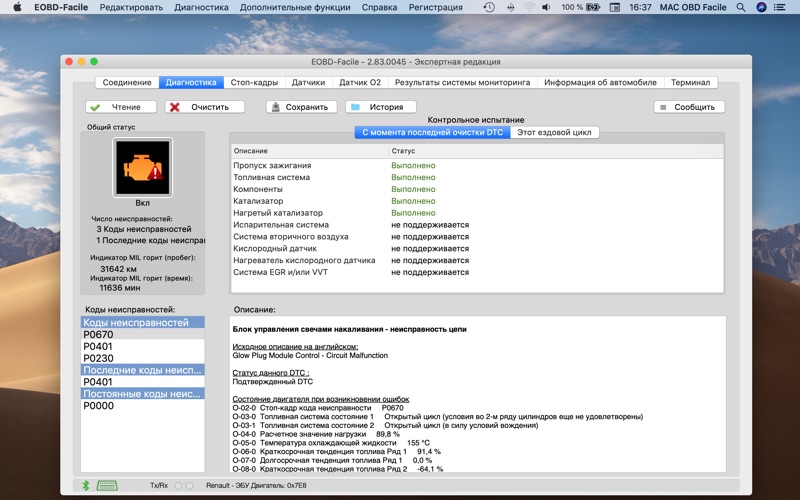Open the Датчики tab
Viewport: 800px width, 500px height.
(308, 82)
